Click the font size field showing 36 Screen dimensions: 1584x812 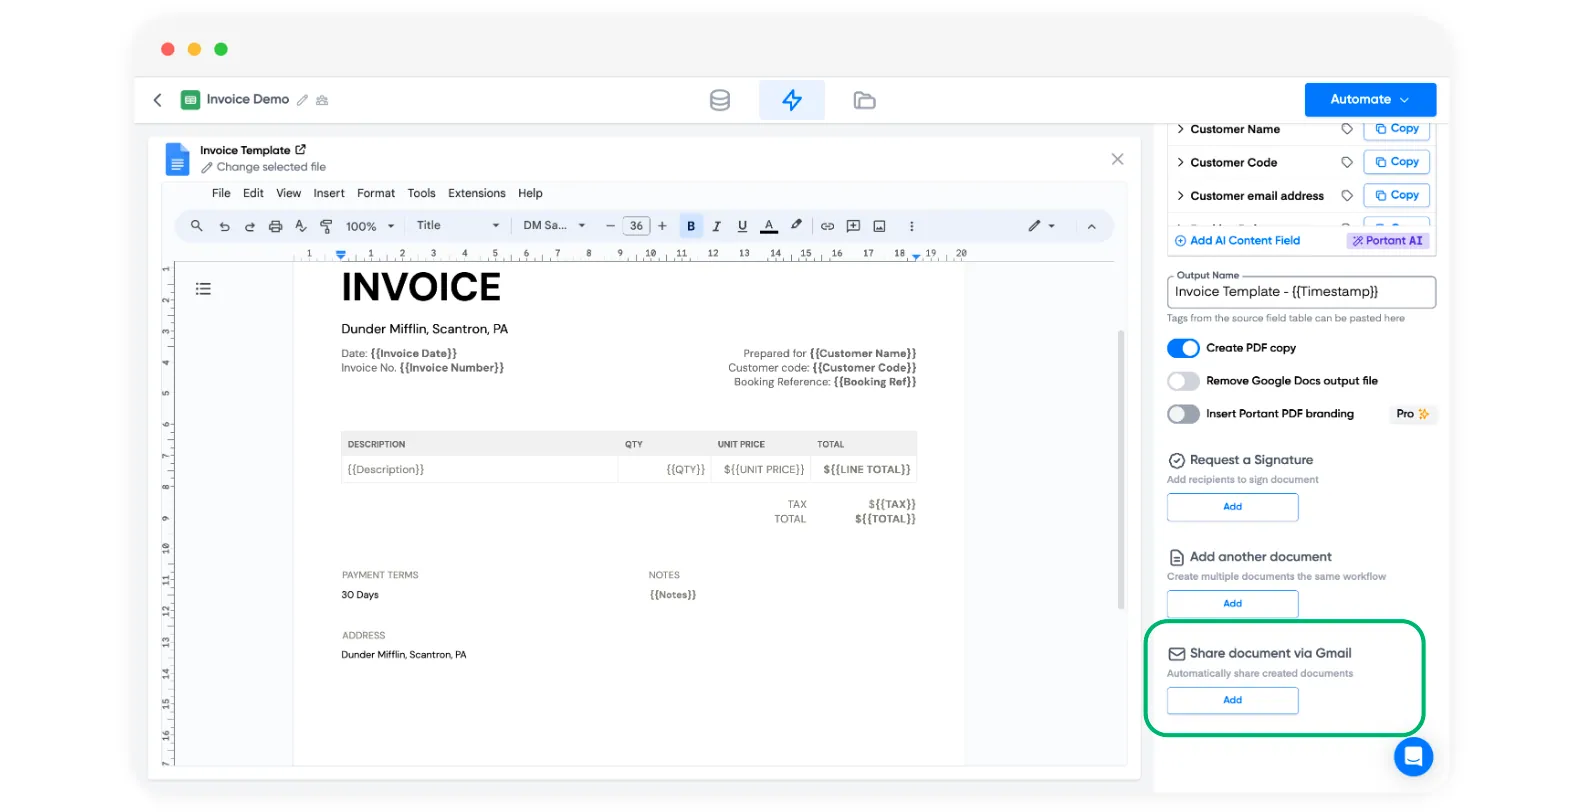click(x=636, y=226)
